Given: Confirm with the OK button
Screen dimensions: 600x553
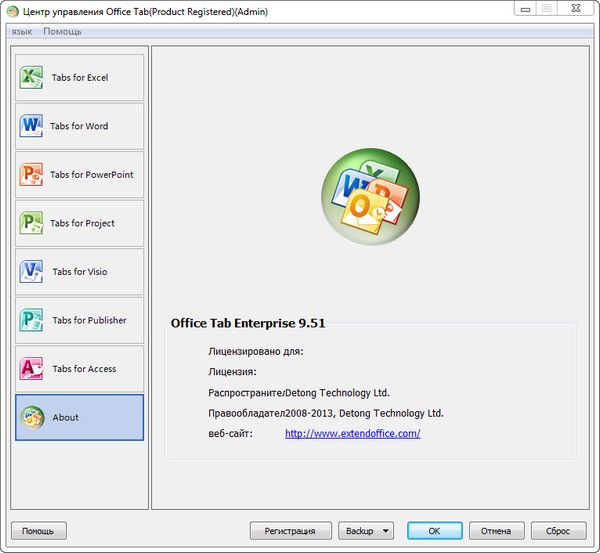Looking at the screenshot, I should [x=435, y=531].
